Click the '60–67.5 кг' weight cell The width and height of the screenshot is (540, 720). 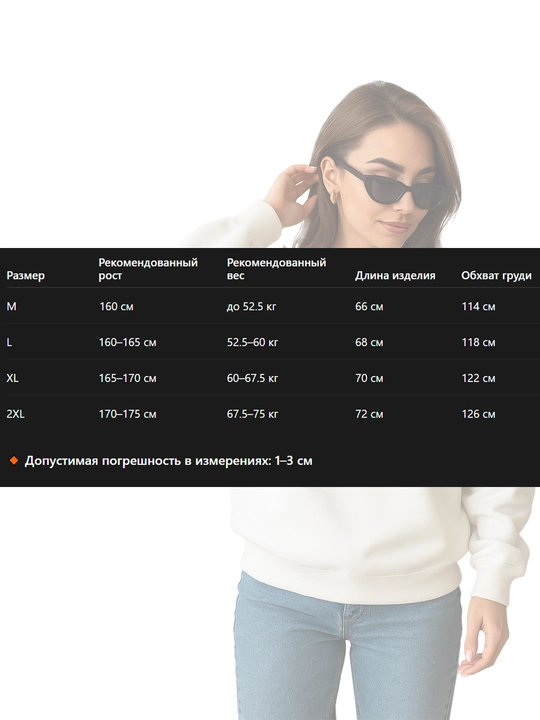coord(253,378)
